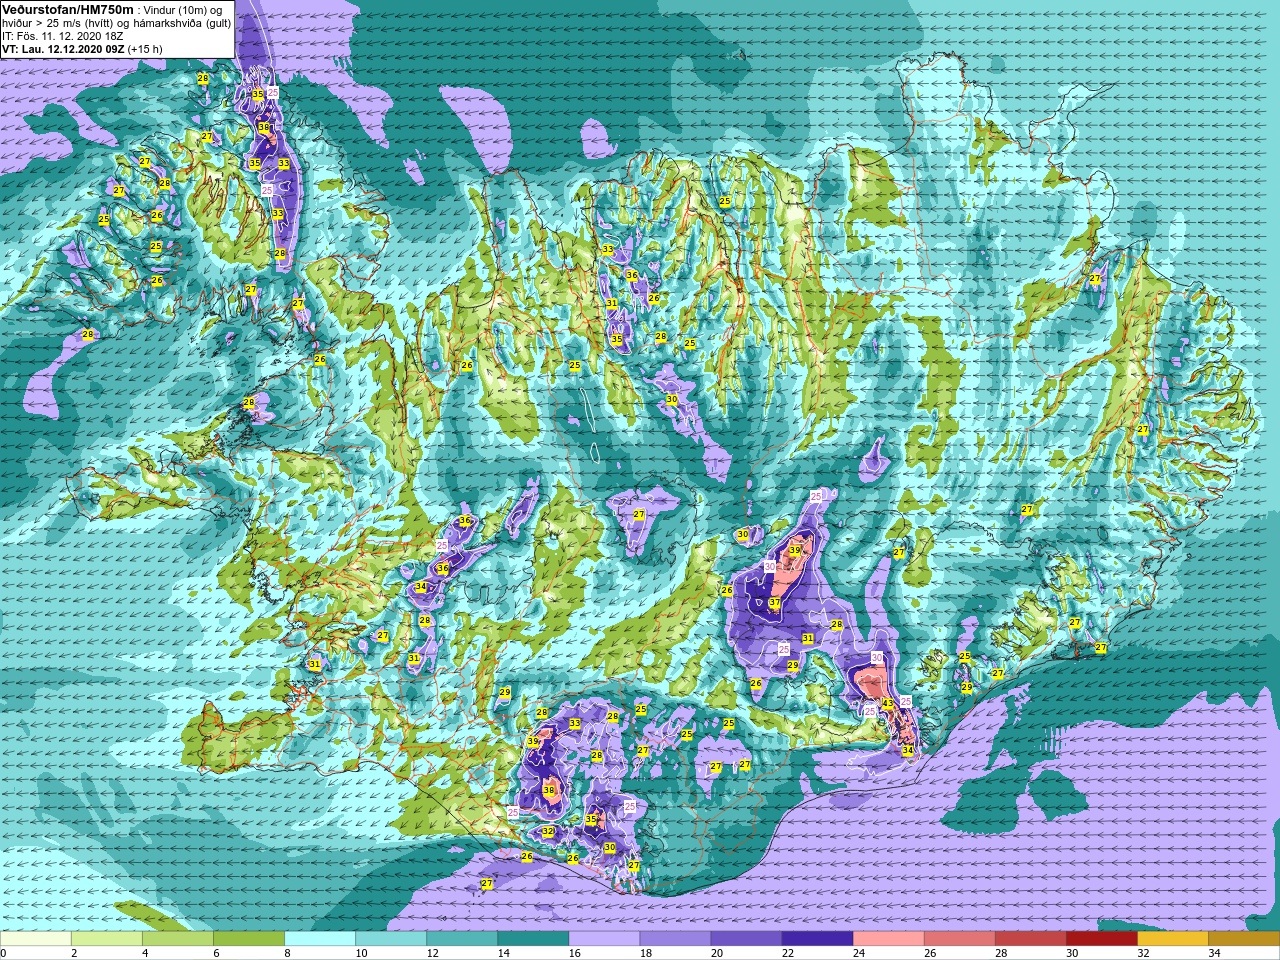
Task: Pick the red 28–30 legend swatch
Action: coord(1030,939)
